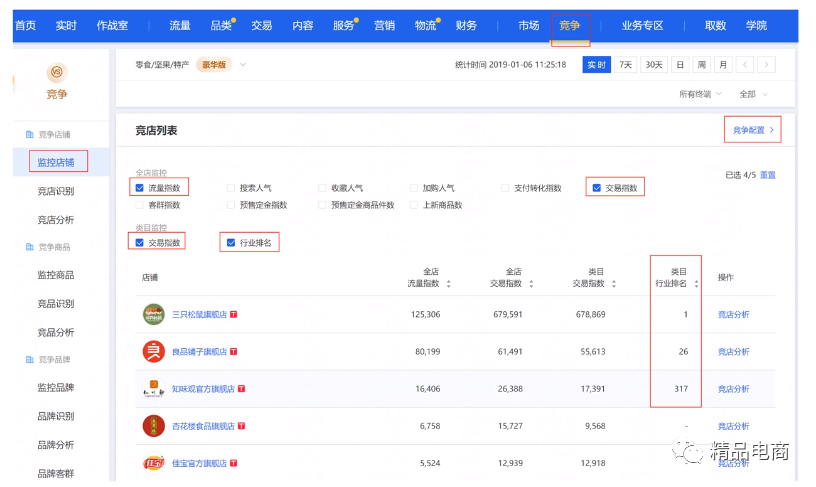Viewport: 816px width, 487px height.
Task: Select the 交易 navigation tab
Action: pos(261,25)
